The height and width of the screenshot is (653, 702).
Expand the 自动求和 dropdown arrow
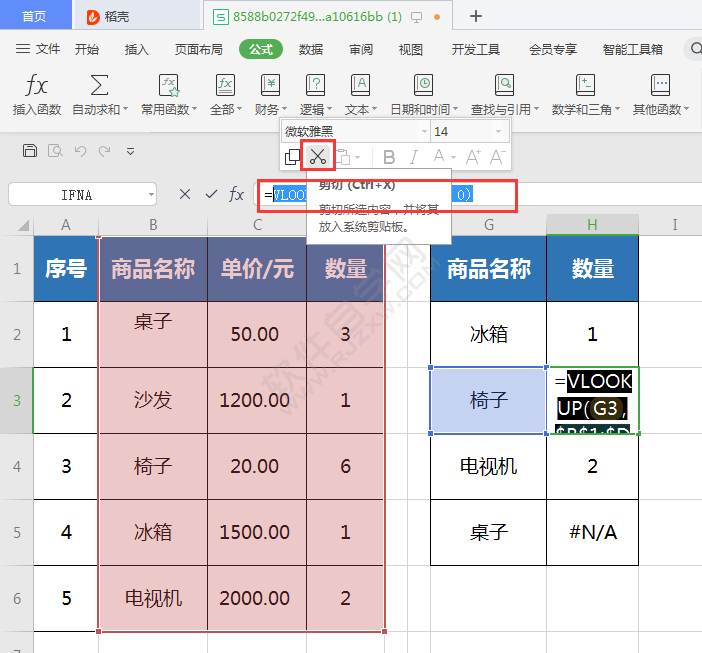point(125,109)
